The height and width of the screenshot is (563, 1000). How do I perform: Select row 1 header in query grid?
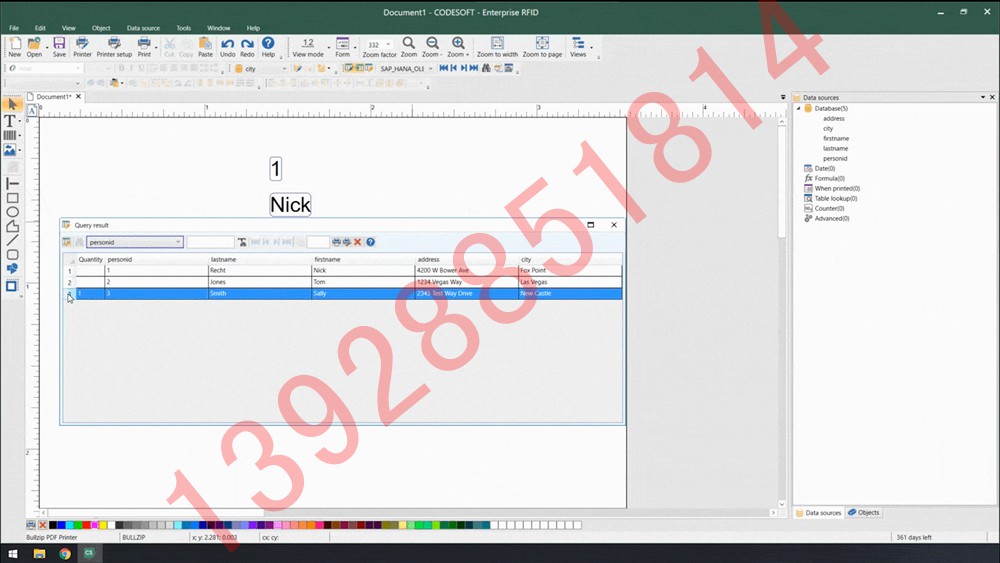(70, 271)
